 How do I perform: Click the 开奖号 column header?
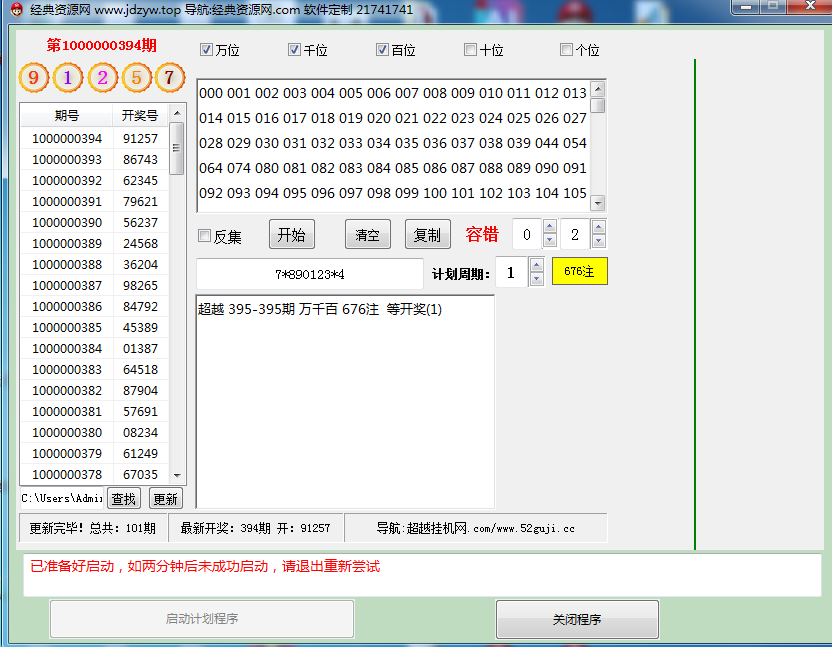click(140, 116)
